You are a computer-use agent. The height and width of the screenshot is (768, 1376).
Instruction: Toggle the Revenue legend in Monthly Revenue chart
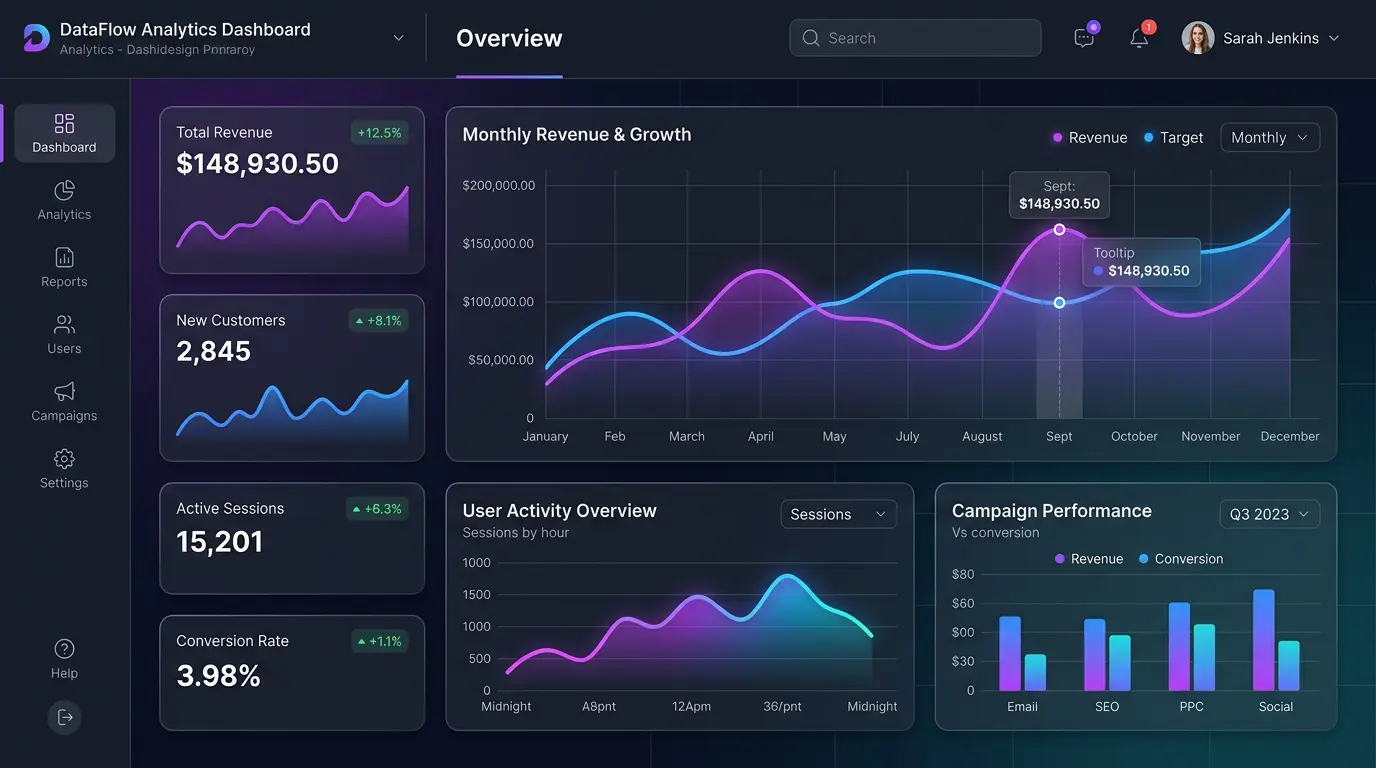pyautogui.click(x=1090, y=138)
